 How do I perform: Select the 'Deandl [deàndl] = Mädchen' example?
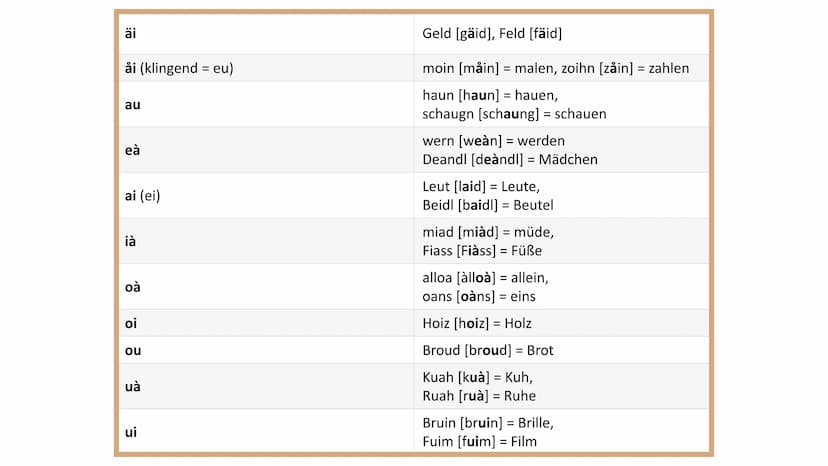coord(510,160)
